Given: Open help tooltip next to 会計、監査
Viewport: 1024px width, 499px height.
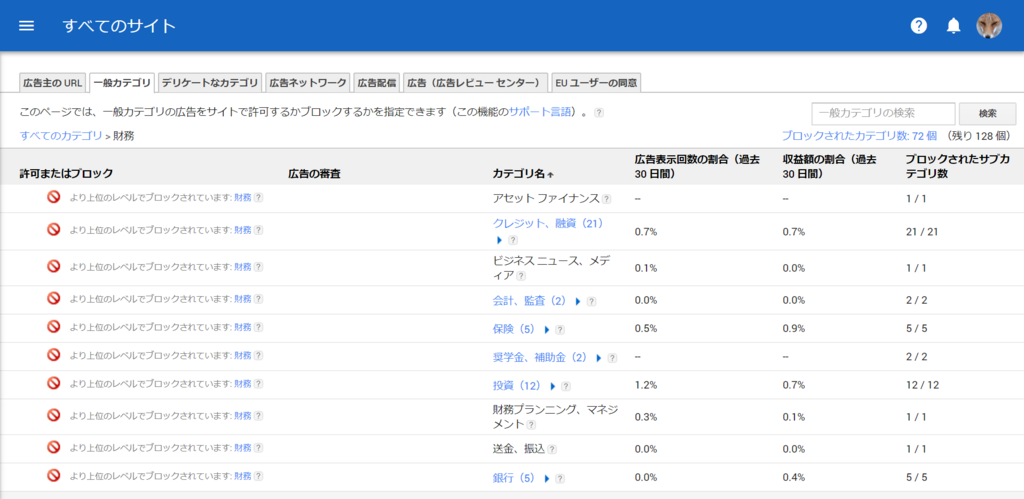Looking at the screenshot, I should (591, 302).
